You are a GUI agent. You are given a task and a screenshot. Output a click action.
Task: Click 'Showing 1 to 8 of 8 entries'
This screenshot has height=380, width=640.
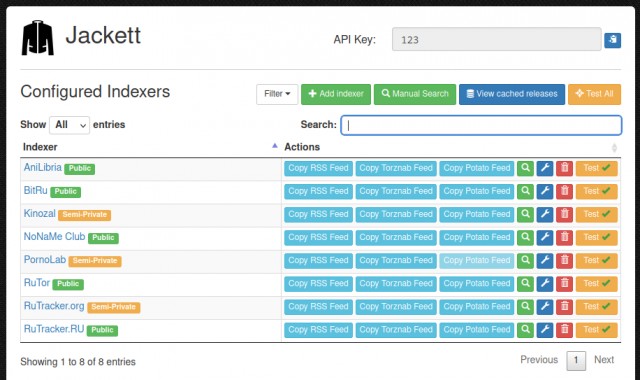point(78,362)
